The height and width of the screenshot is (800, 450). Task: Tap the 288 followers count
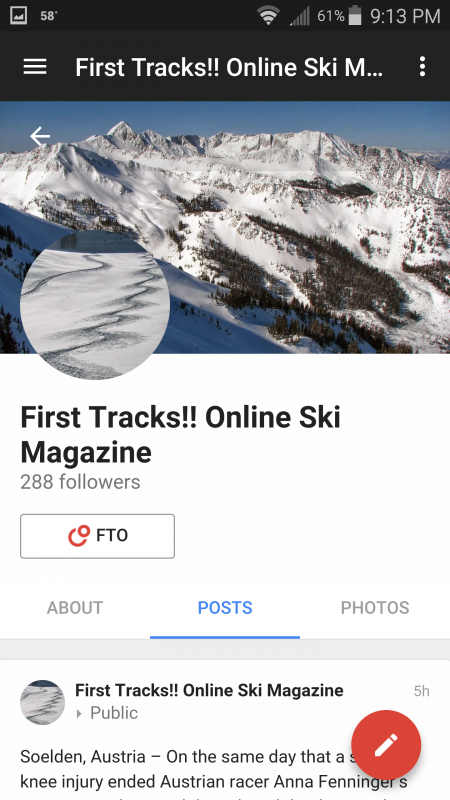pyautogui.click(x=80, y=482)
